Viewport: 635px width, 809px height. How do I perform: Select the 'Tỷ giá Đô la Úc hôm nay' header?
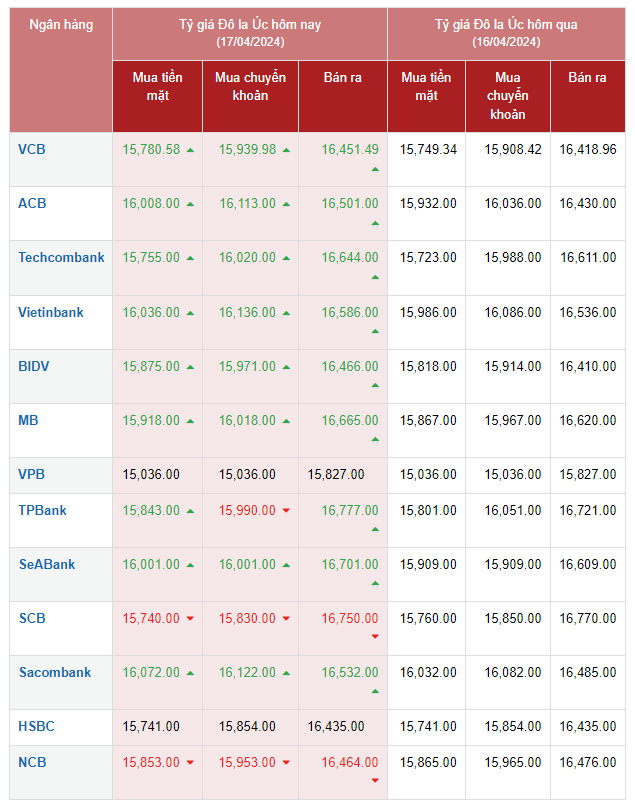coord(250,24)
